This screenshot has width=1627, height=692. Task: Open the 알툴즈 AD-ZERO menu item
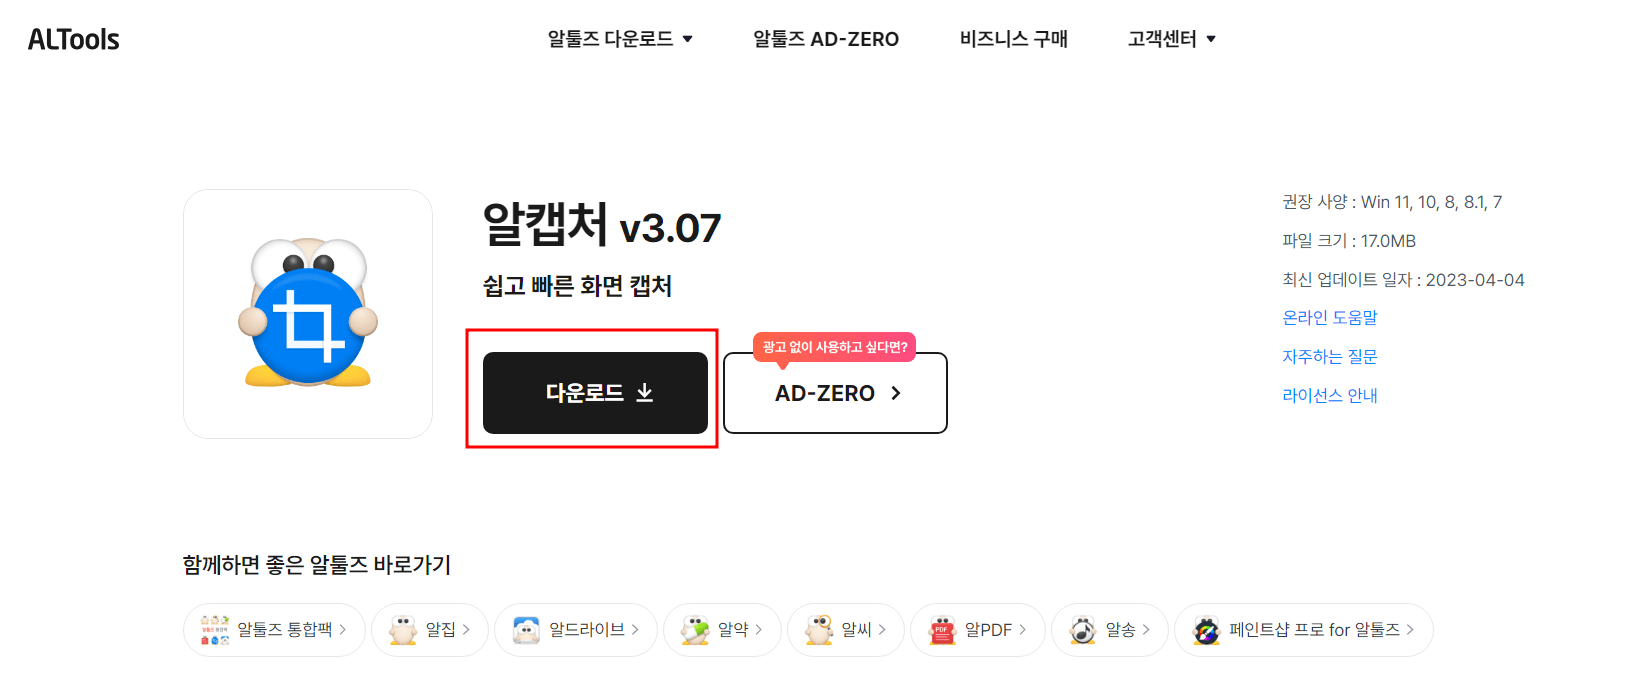[x=826, y=38]
